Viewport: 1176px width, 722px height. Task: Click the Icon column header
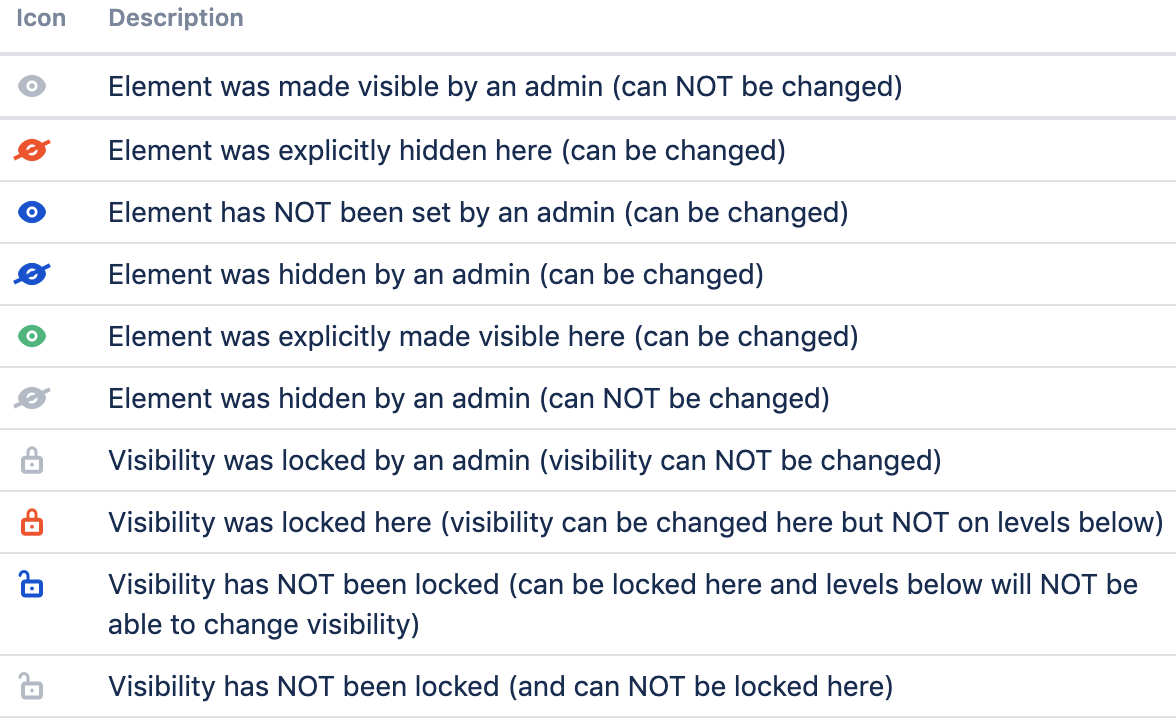[x=41, y=18]
